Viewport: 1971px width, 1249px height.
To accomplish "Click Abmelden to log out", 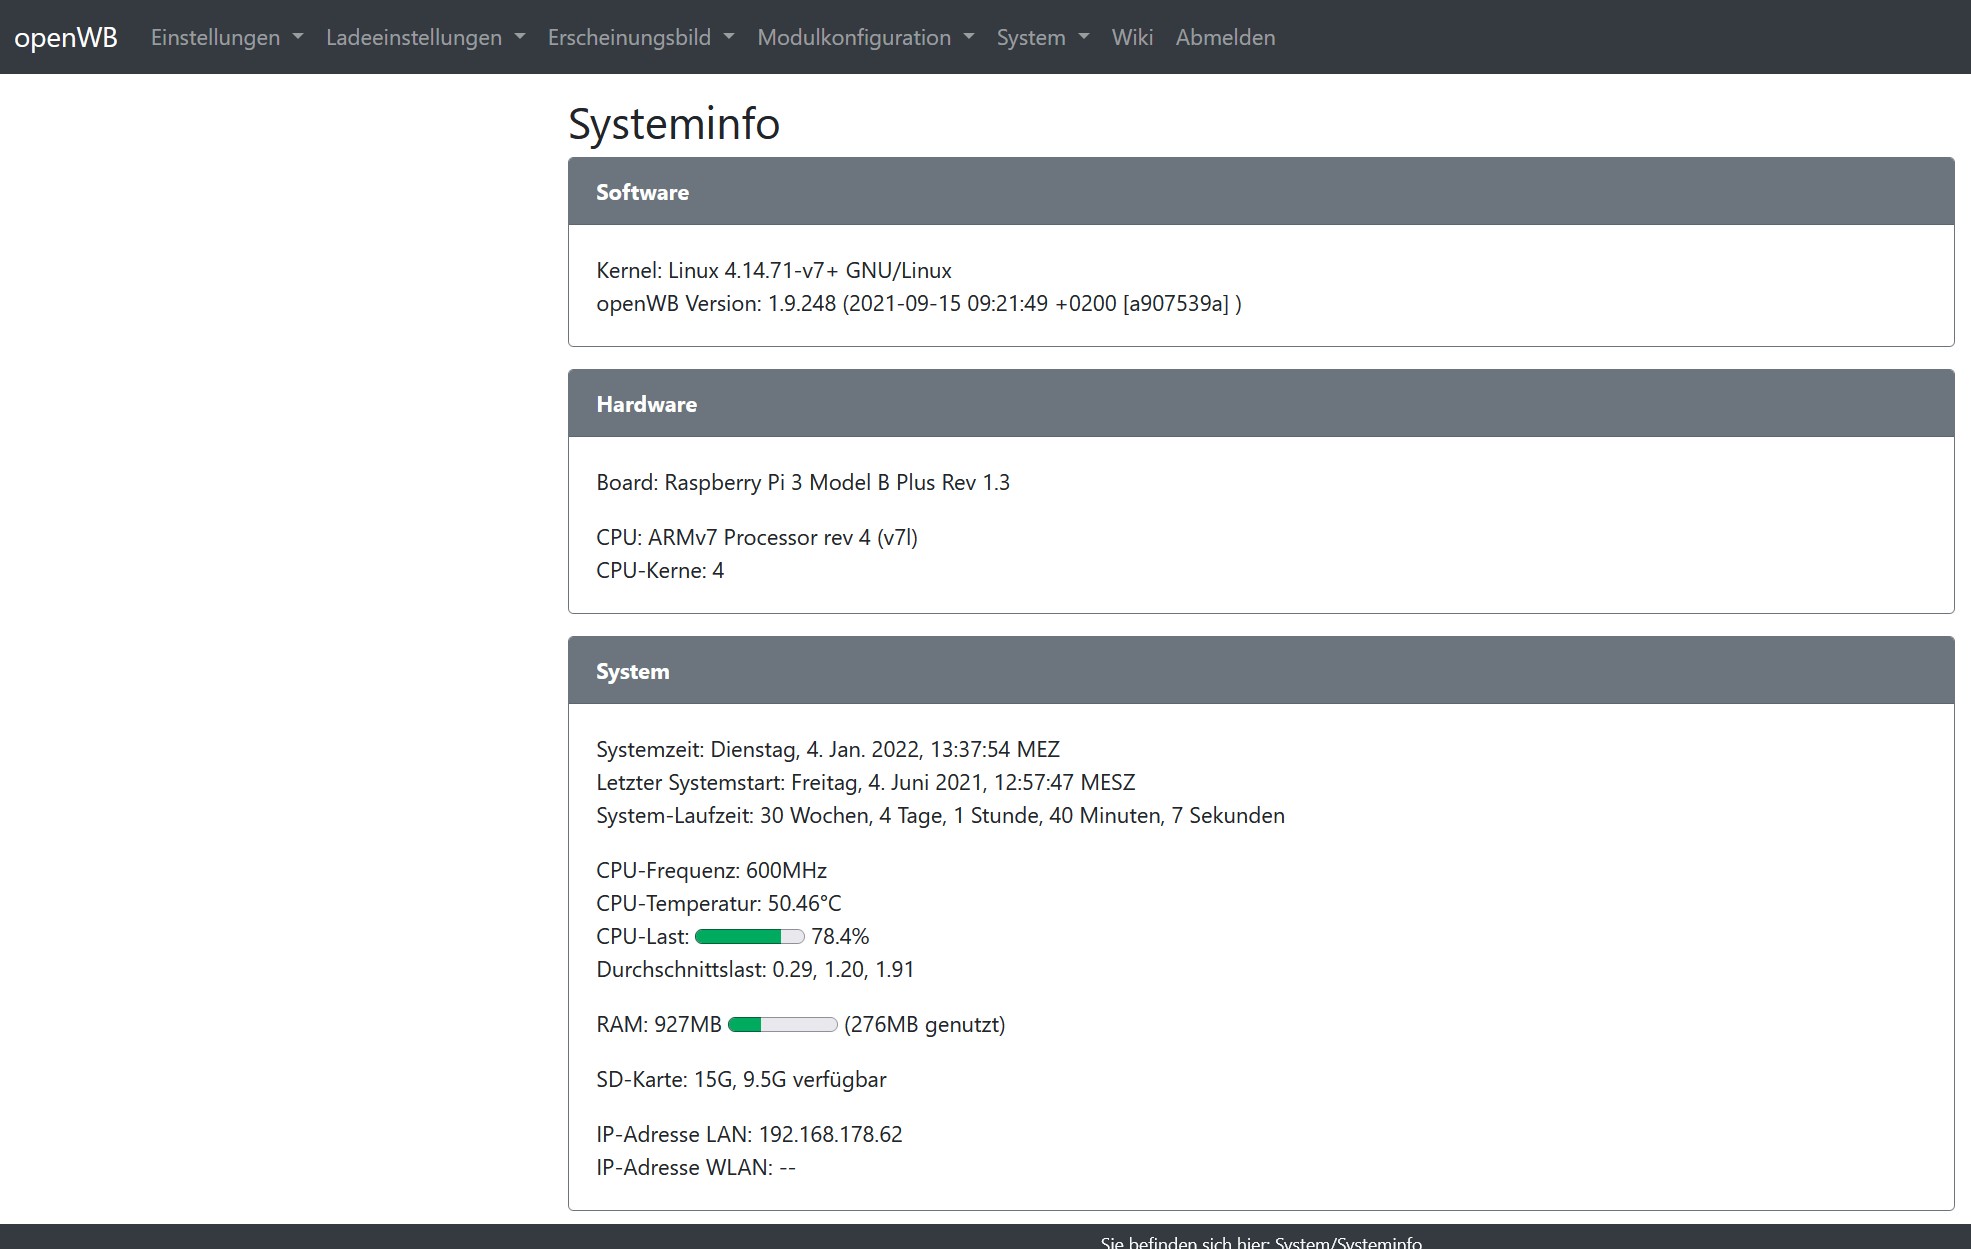I will (1225, 37).
